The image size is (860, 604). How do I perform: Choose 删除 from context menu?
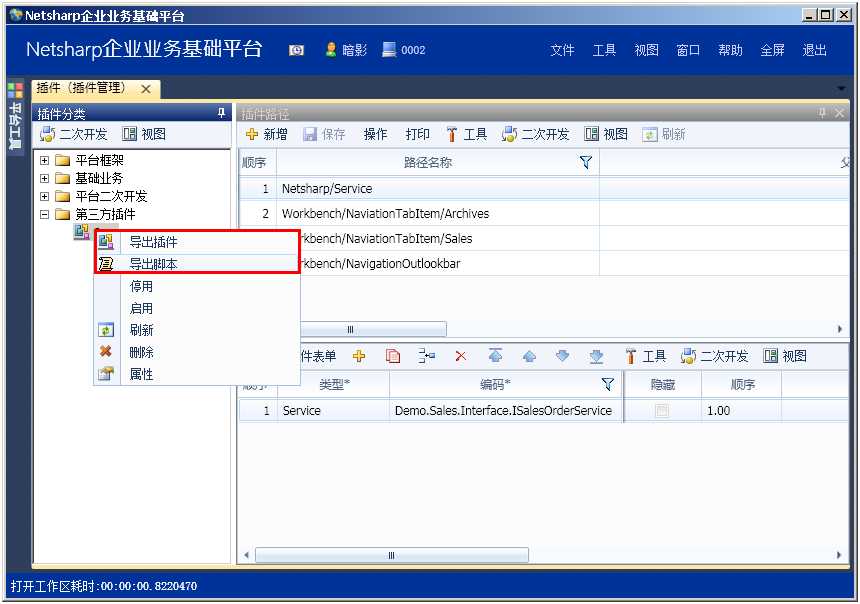(197, 352)
